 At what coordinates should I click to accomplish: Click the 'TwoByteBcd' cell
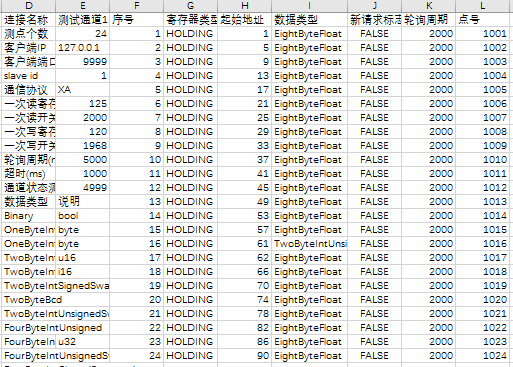(33, 300)
